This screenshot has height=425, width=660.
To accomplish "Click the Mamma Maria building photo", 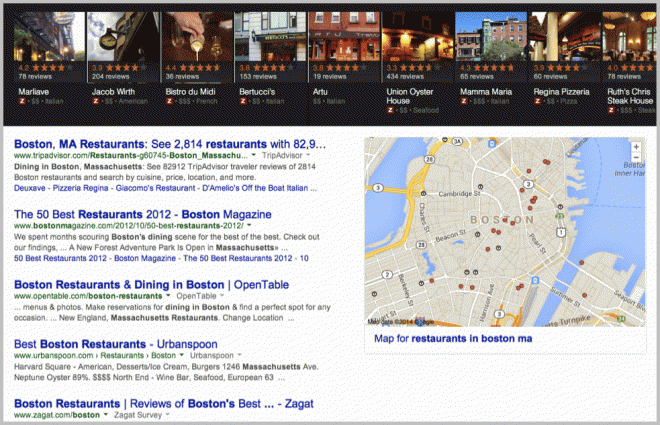I will point(491,37).
